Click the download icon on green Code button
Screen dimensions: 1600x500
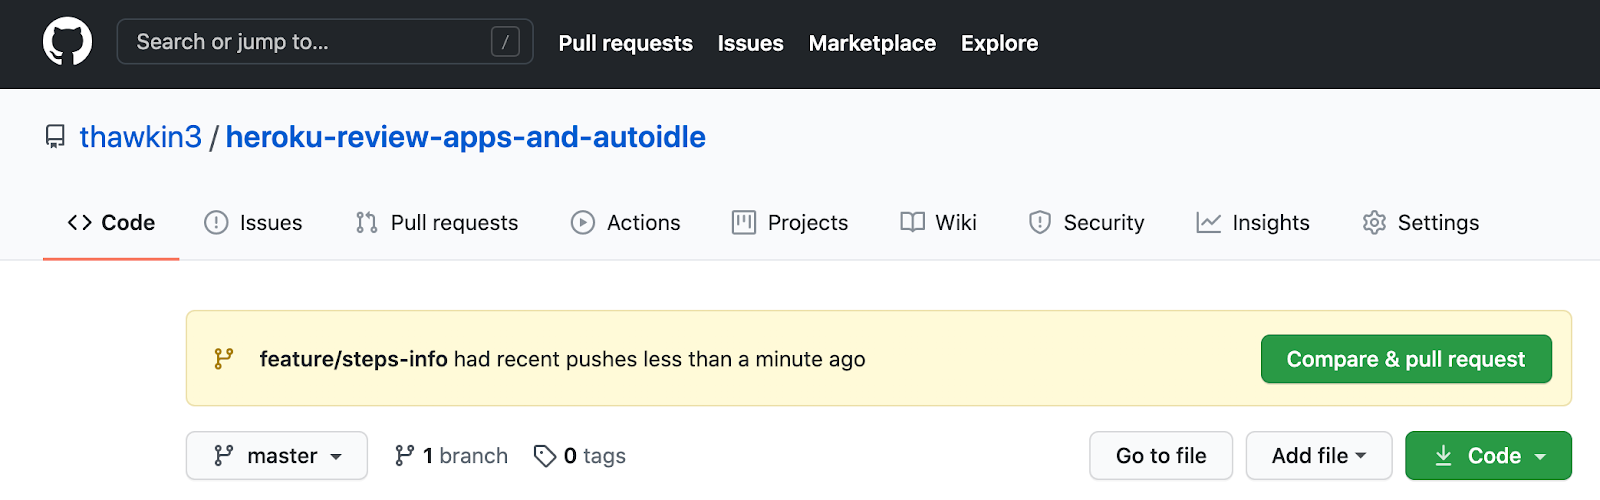[1443, 456]
